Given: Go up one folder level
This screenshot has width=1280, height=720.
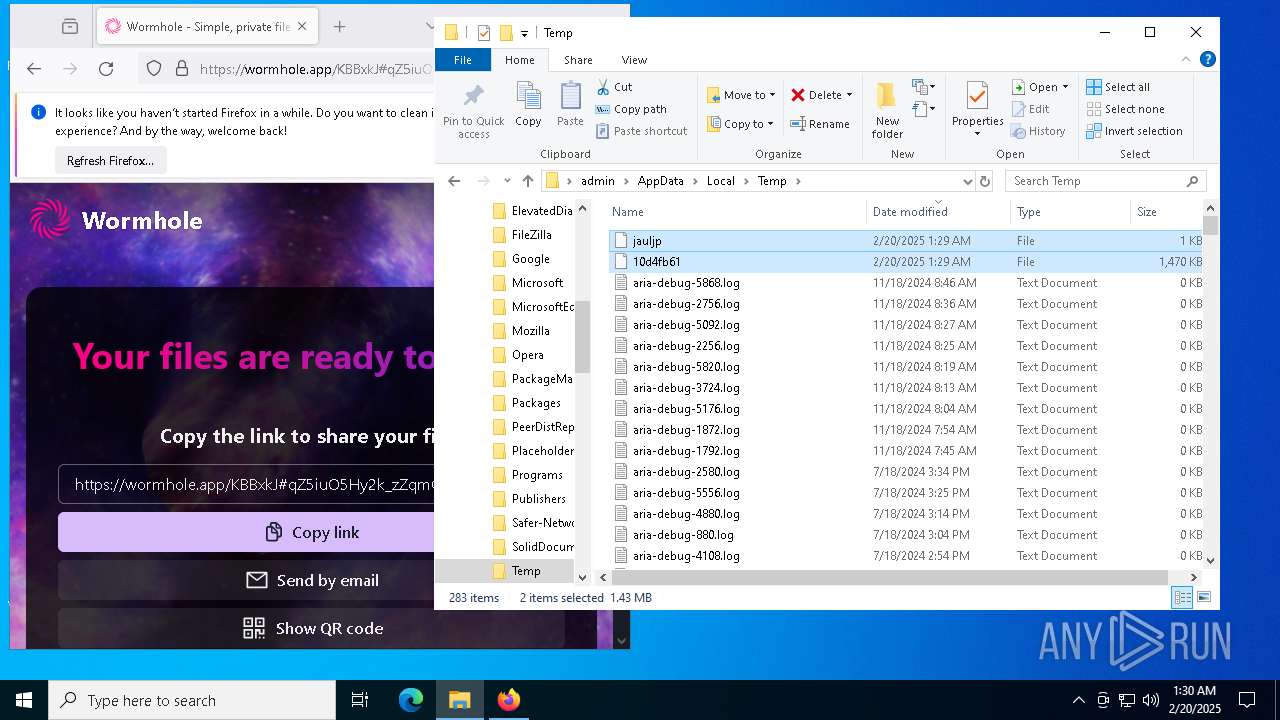Looking at the screenshot, I should click(528, 181).
